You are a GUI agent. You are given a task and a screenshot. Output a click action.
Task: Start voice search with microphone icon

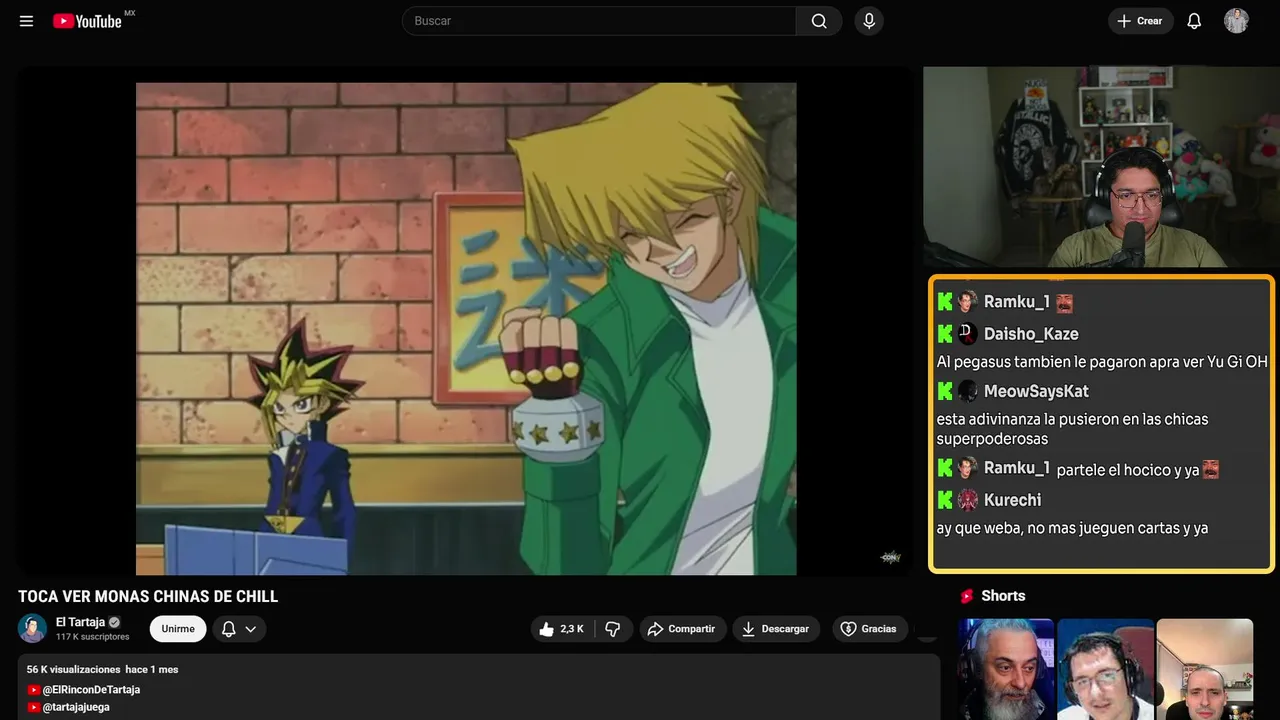[x=869, y=21]
